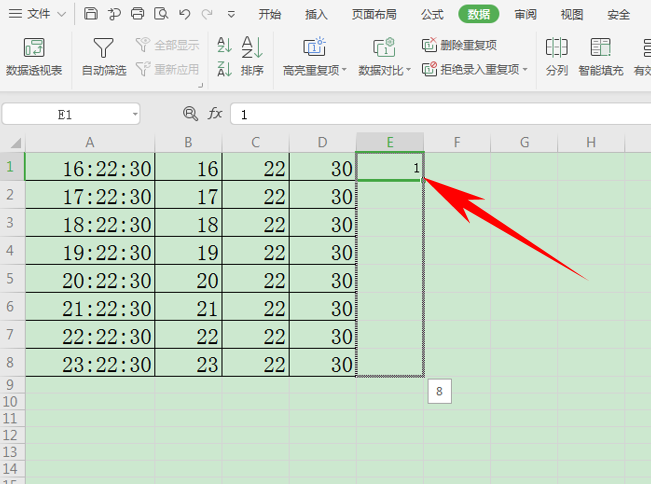This screenshot has height=484, width=651.
Task: Click cell containing 16:22:30
Action: click(x=90, y=167)
